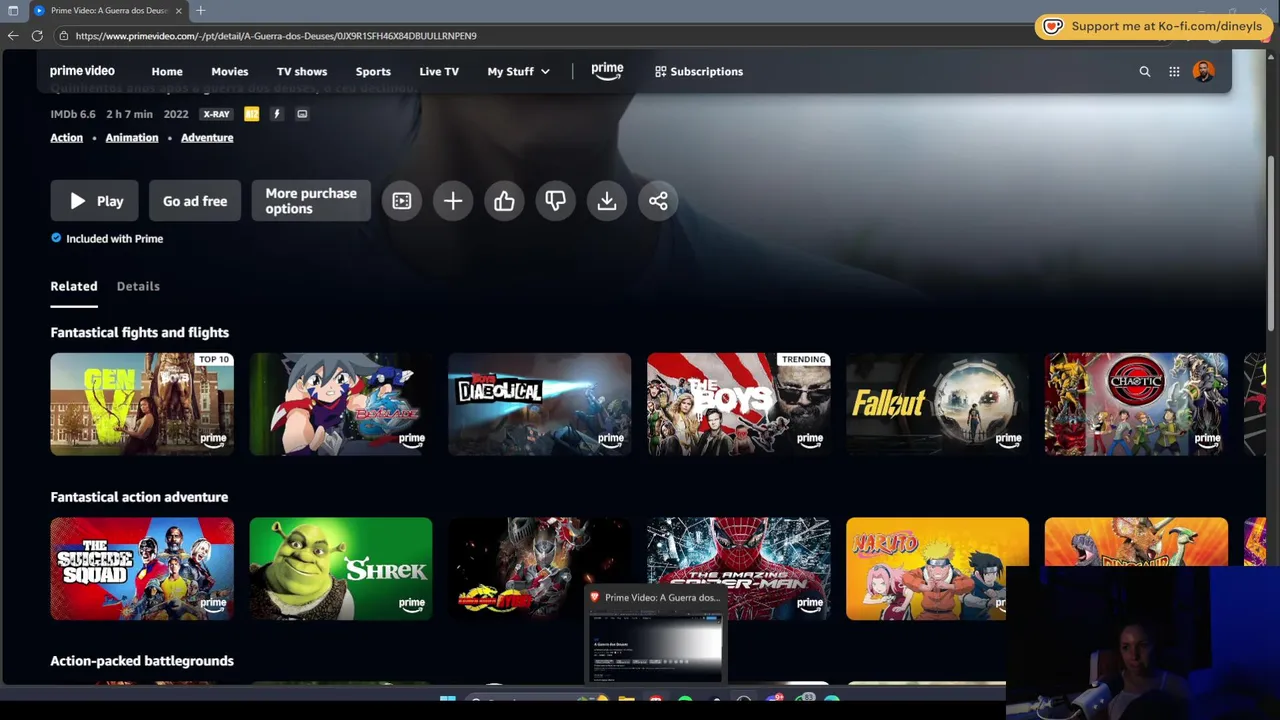Screen dimensions: 1280x720
Task: Open the apps grid icon in header
Action: [1174, 71]
